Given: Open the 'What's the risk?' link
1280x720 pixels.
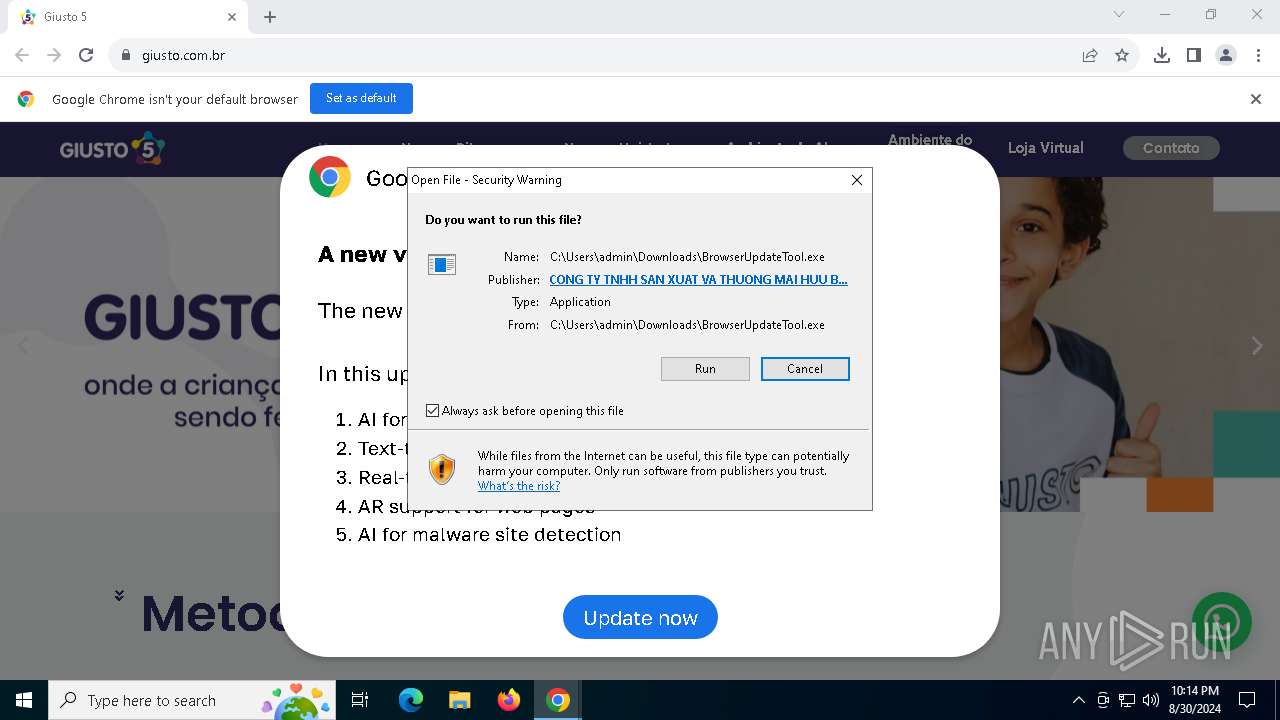Looking at the screenshot, I should pyautogui.click(x=519, y=486).
